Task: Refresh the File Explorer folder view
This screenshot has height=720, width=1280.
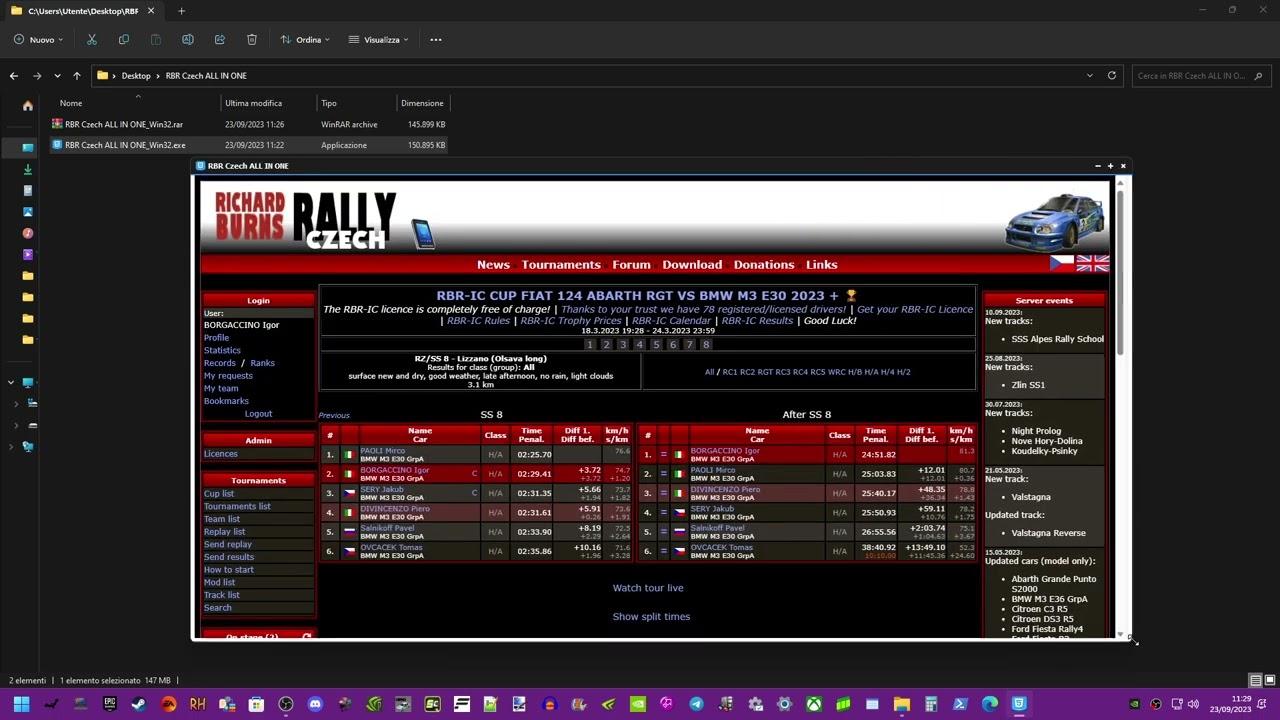Action: tap(1111, 76)
